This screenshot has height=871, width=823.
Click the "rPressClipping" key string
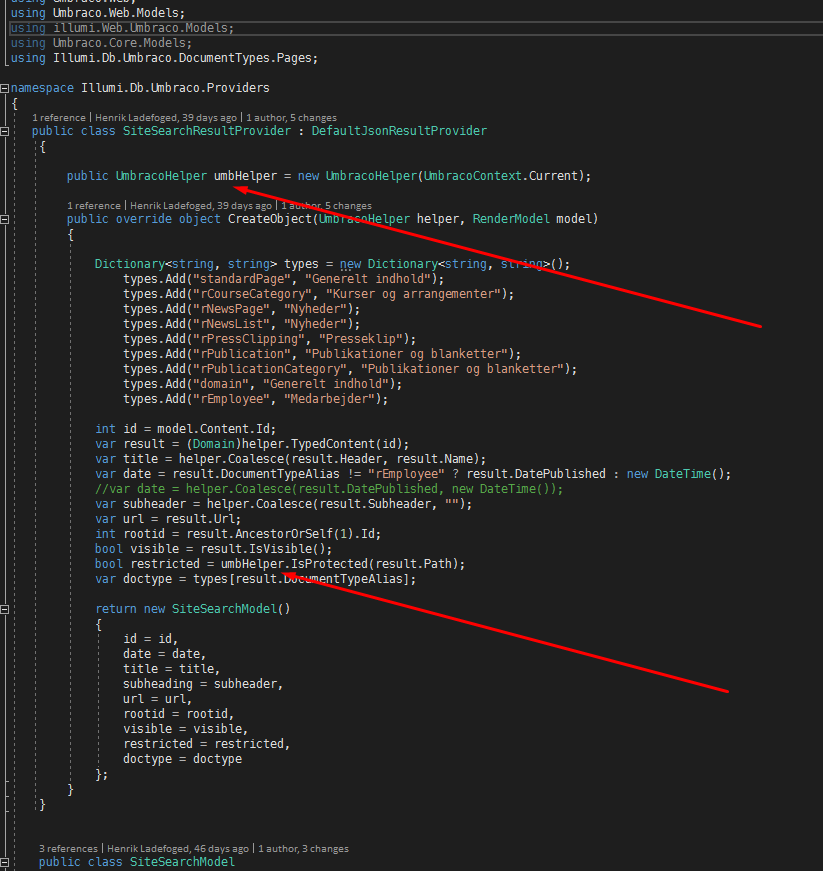[249, 339]
